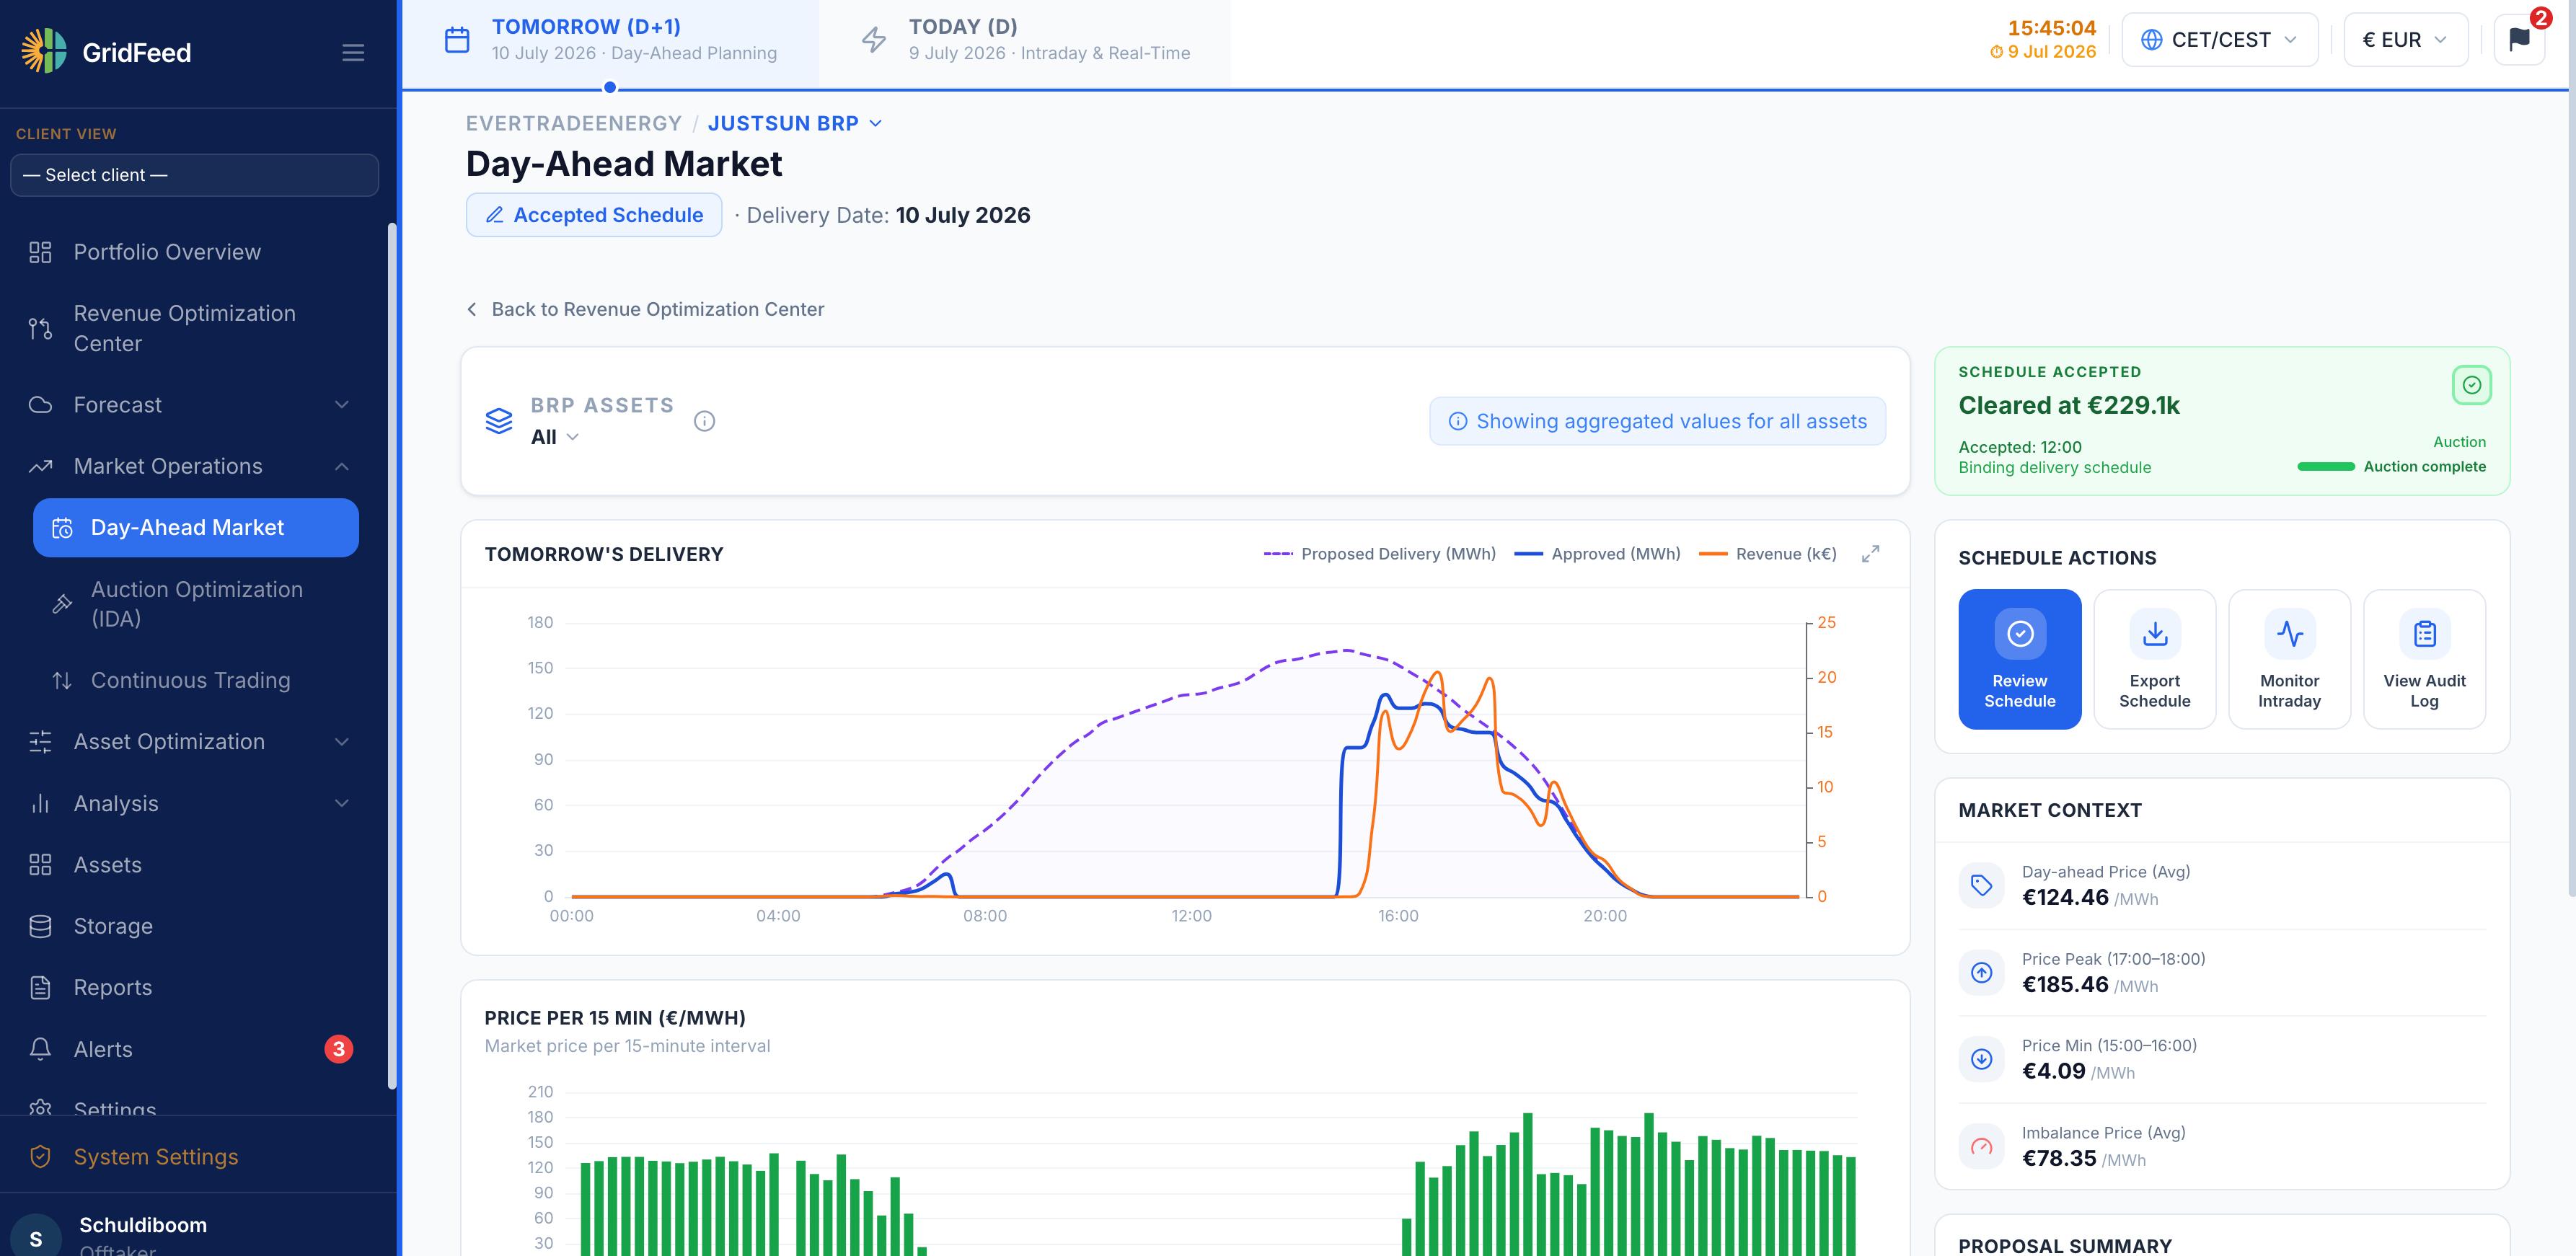Click the Accepted Schedule button
This screenshot has width=2576, height=1256.
594,215
